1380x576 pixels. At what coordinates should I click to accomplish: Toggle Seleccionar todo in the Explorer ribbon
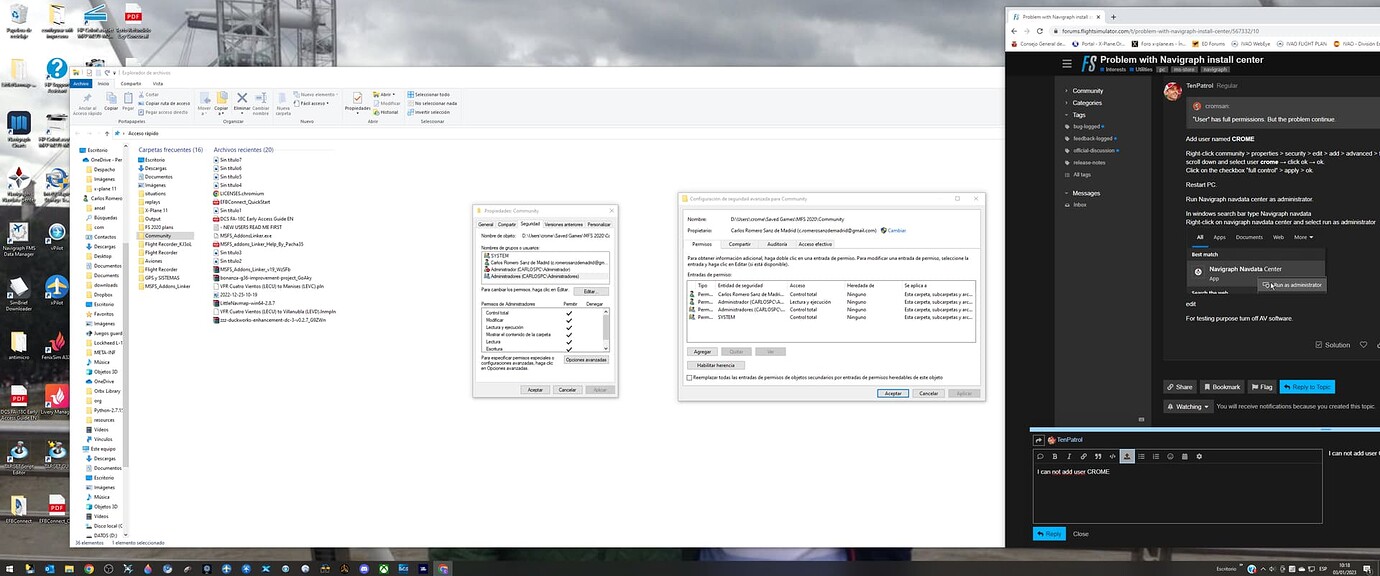click(x=431, y=94)
